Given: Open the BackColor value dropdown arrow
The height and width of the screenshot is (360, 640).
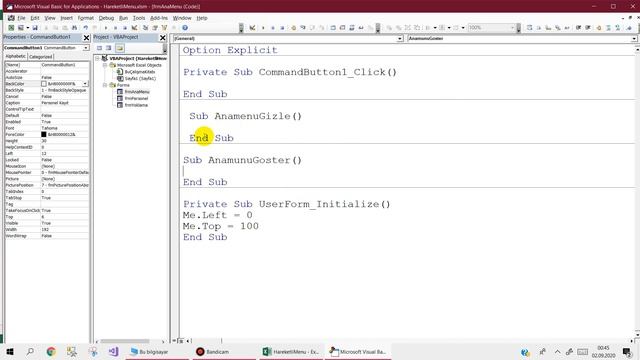Looking at the screenshot, I should click(x=85, y=84).
